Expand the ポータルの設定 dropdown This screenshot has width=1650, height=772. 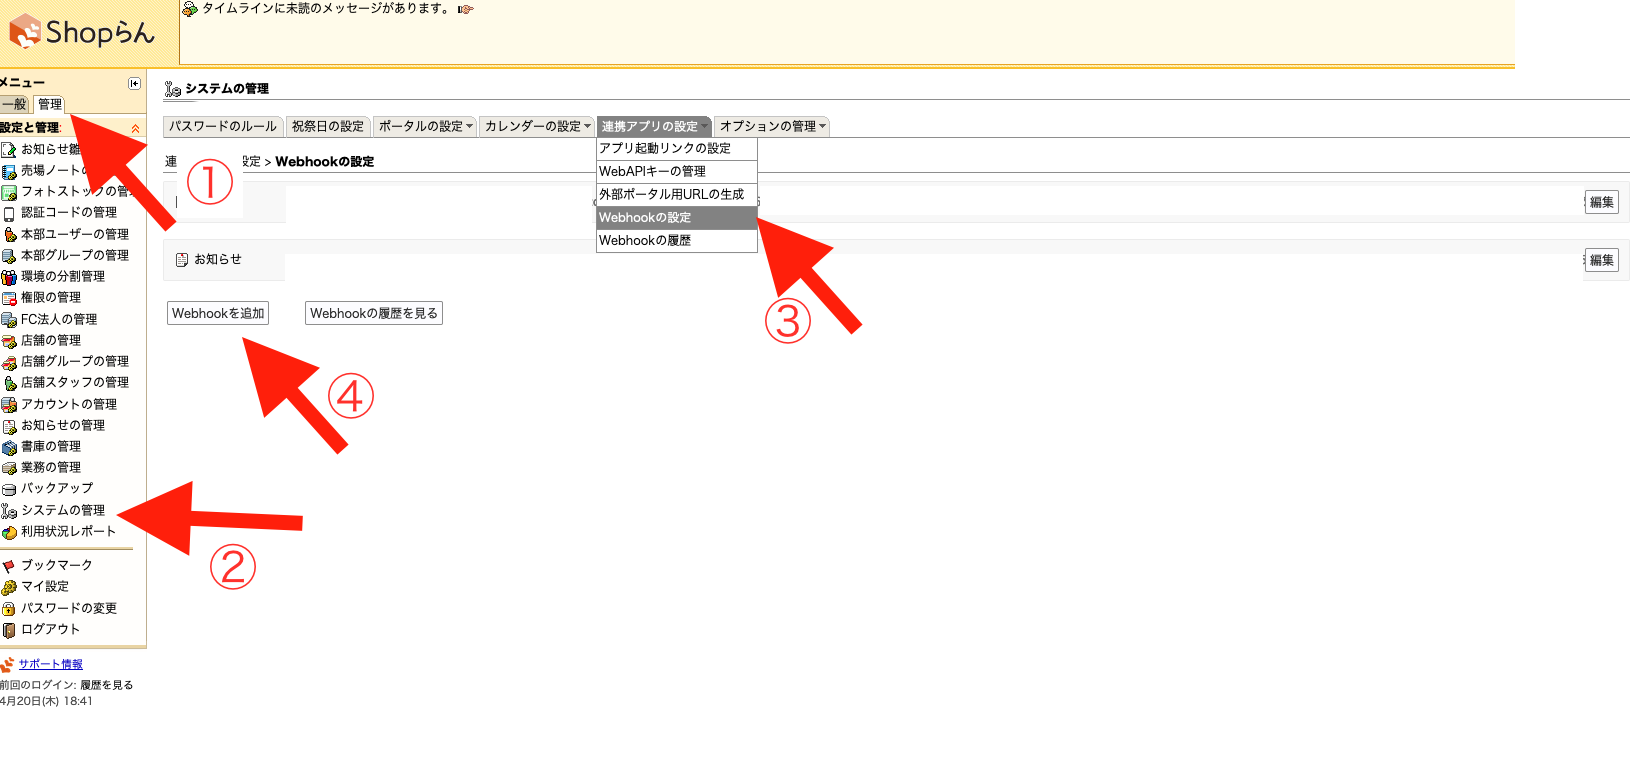point(425,127)
